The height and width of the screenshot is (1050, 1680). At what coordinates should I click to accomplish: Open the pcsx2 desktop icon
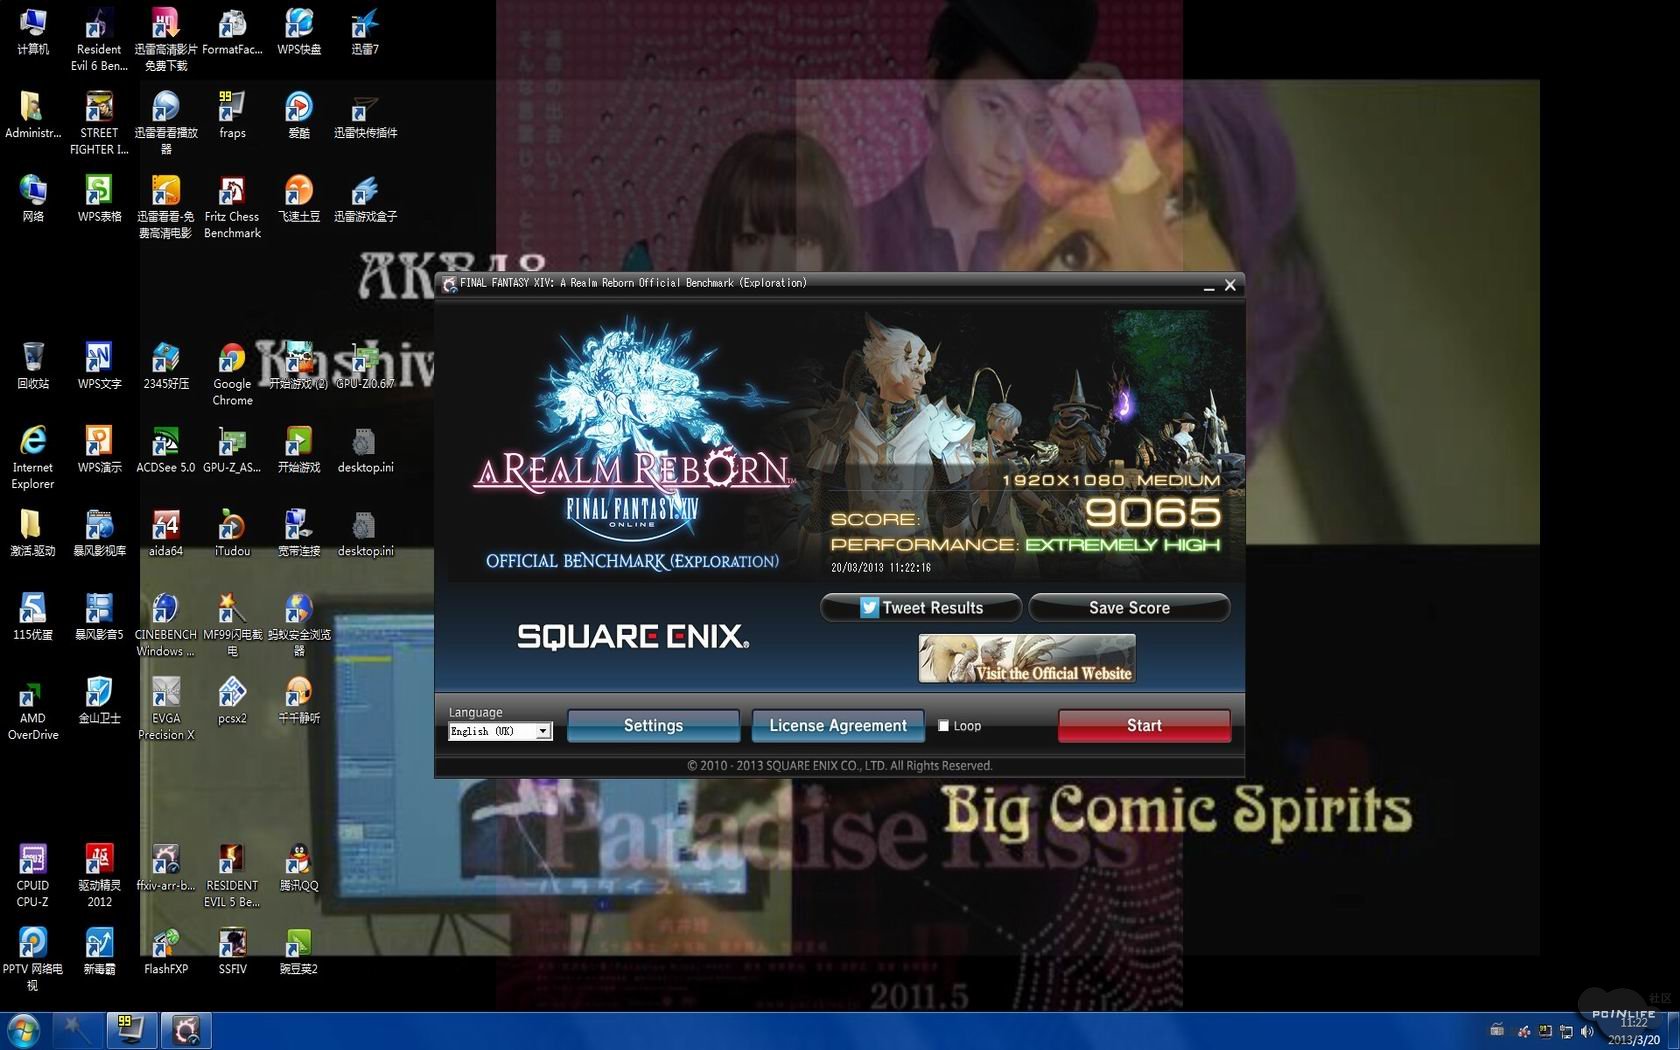pos(232,699)
